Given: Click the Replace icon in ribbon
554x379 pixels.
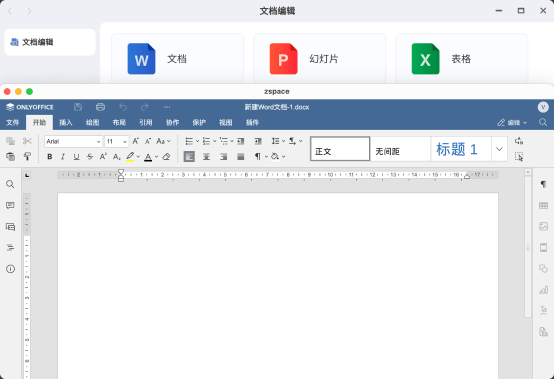Looking at the screenshot, I should click(x=519, y=141).
